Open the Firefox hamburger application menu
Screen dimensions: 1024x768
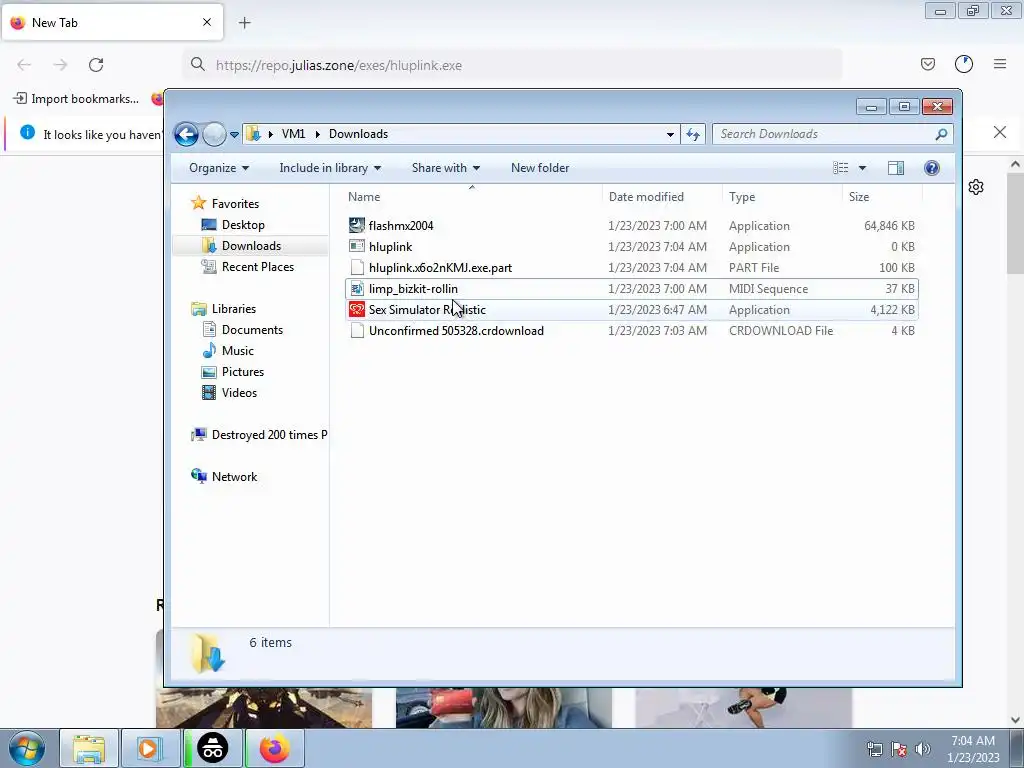[x=1000, y=64]
